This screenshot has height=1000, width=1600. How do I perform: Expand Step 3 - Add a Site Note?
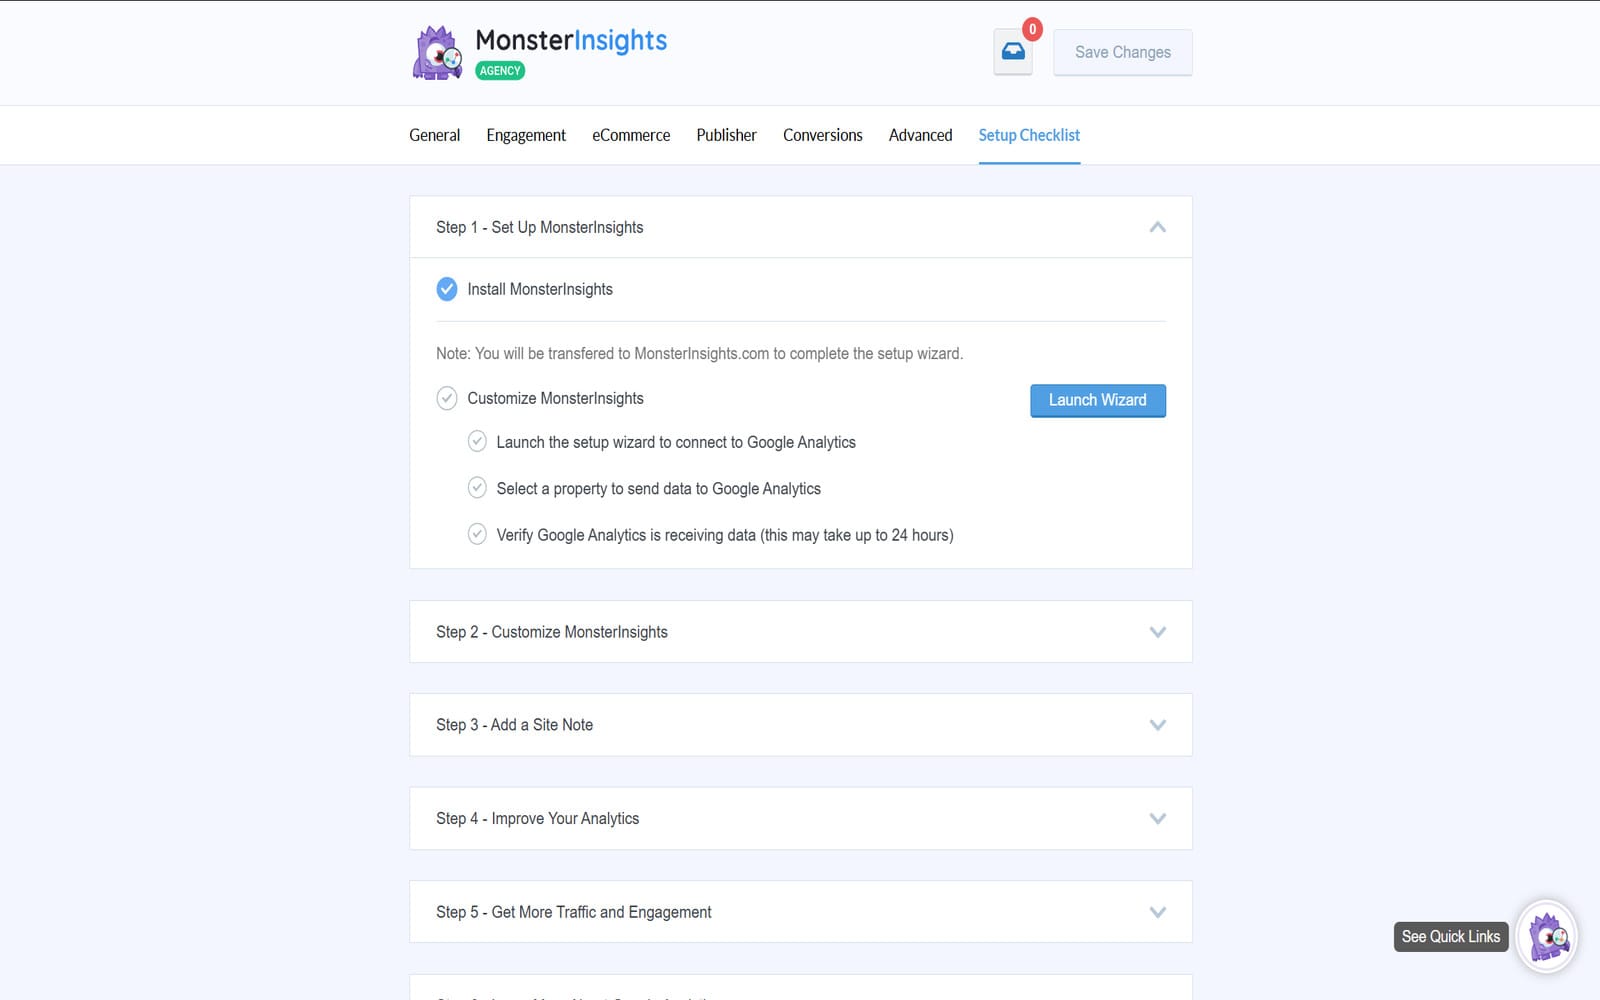click(x=800, y=725)
